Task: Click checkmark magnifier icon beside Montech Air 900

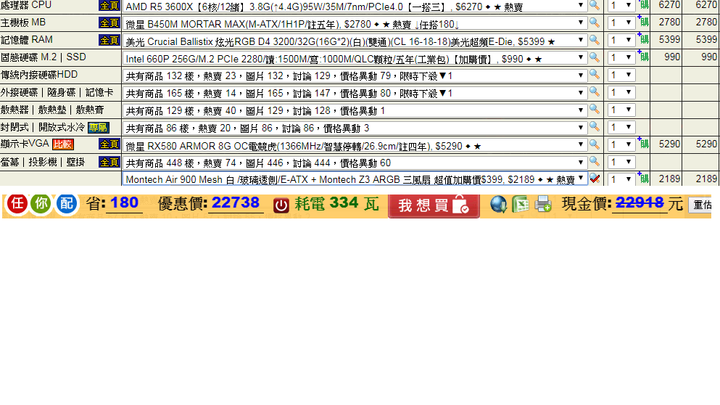Action: coord(595,179)
